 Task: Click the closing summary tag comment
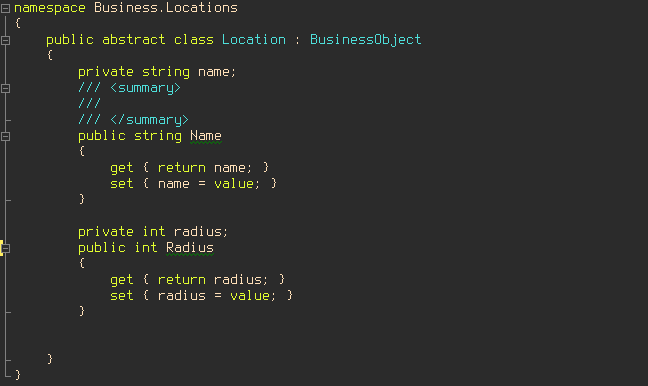pos(133,120)
